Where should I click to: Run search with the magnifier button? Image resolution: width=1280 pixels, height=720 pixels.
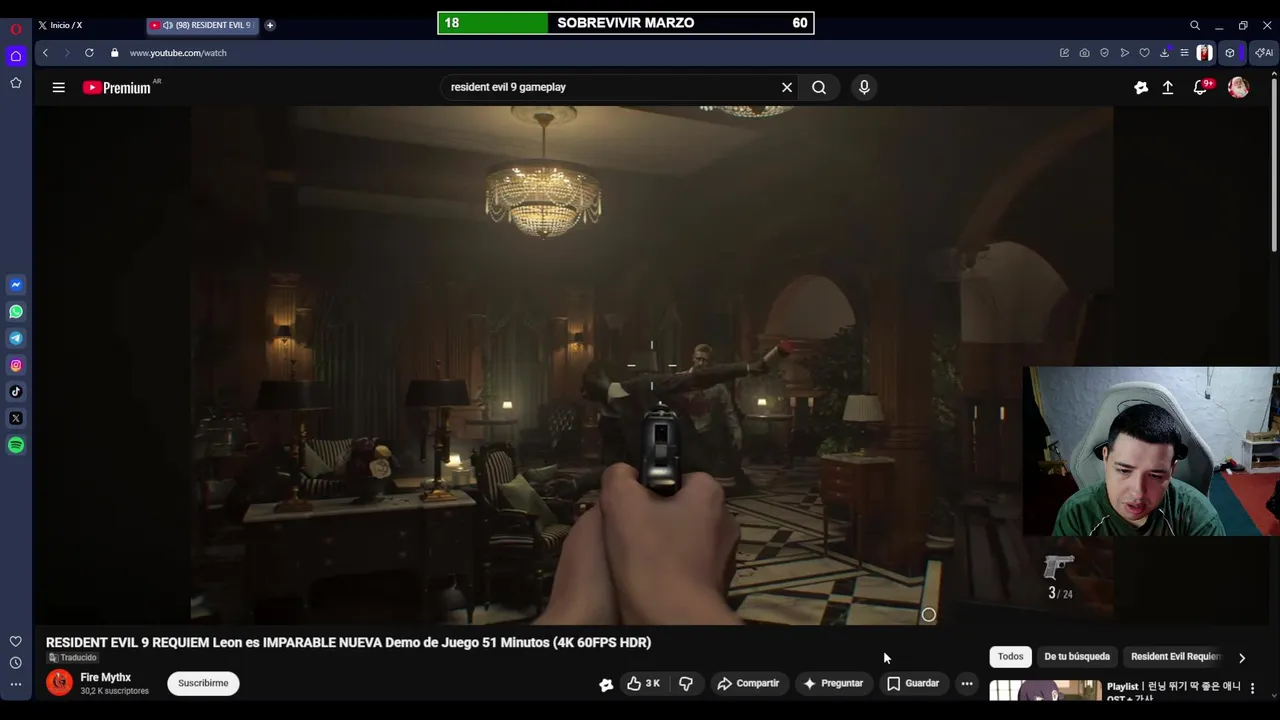(819, 88)
